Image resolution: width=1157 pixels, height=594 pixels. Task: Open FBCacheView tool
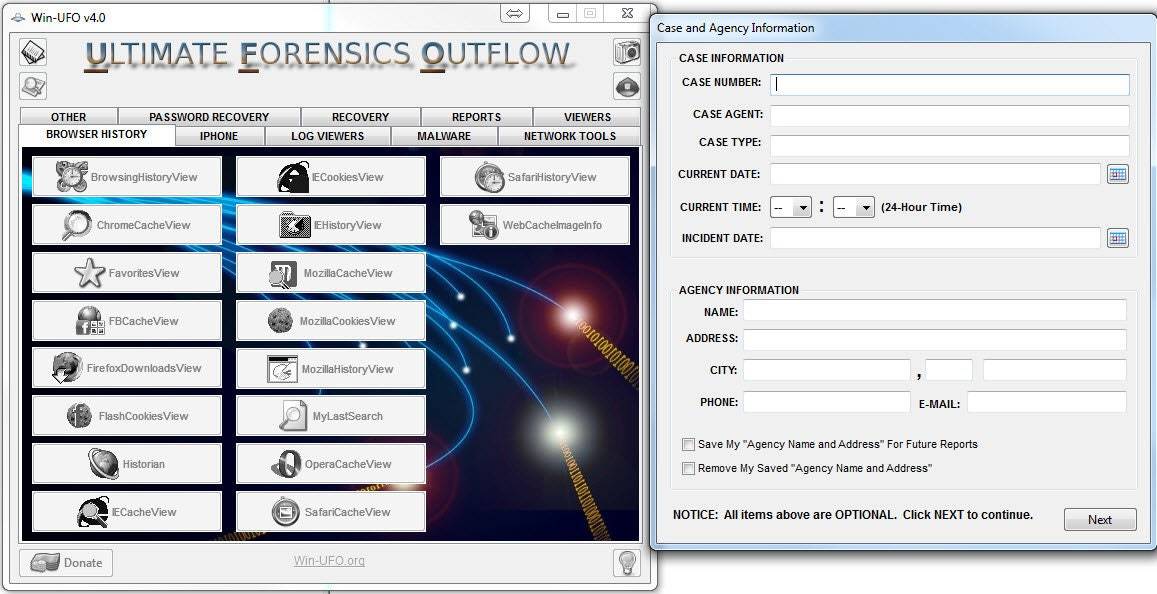point(127,320)
